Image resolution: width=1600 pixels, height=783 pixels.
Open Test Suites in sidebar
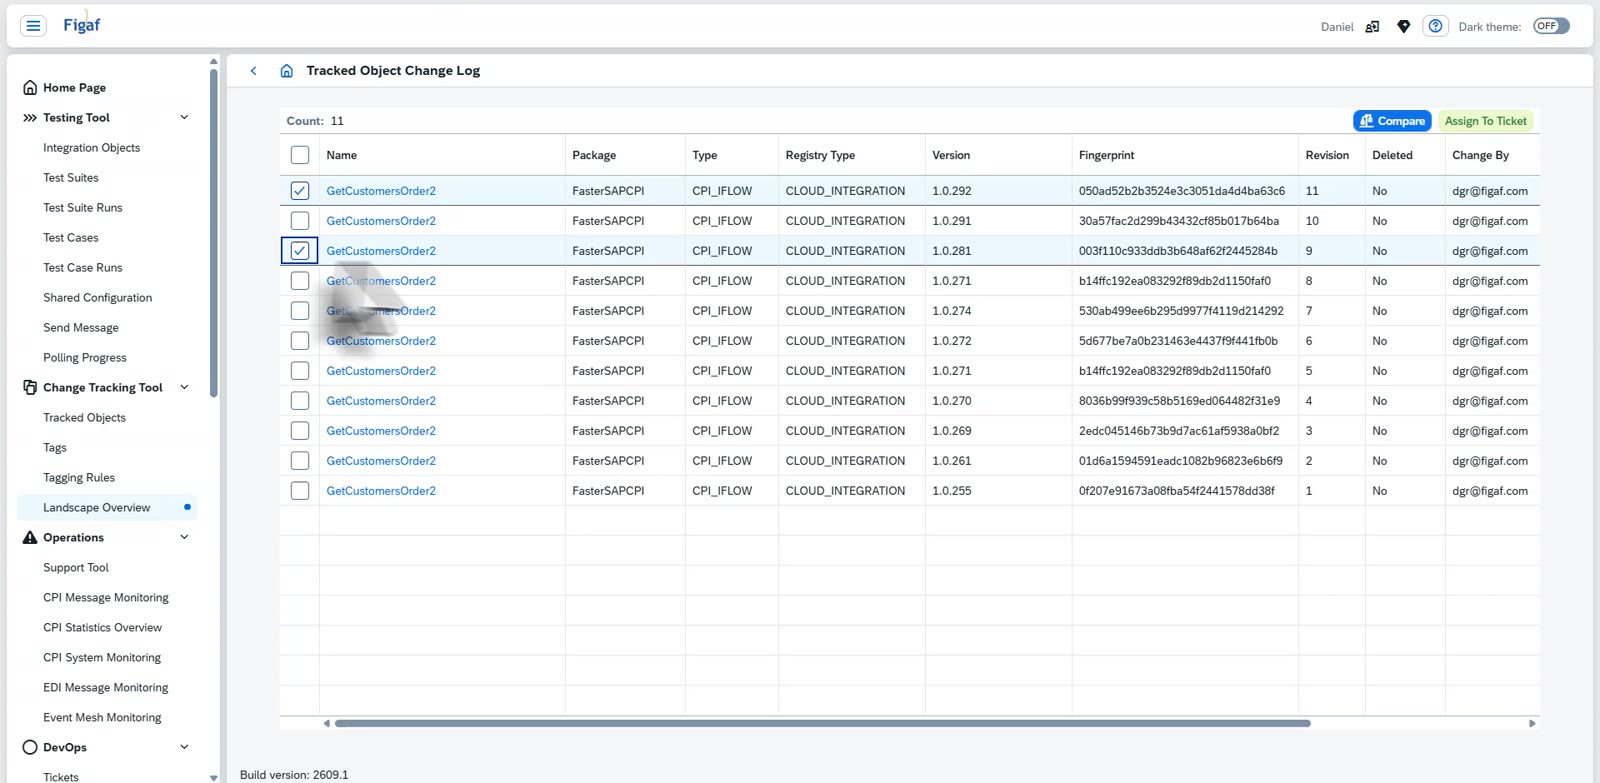click(x=71, y=178)
